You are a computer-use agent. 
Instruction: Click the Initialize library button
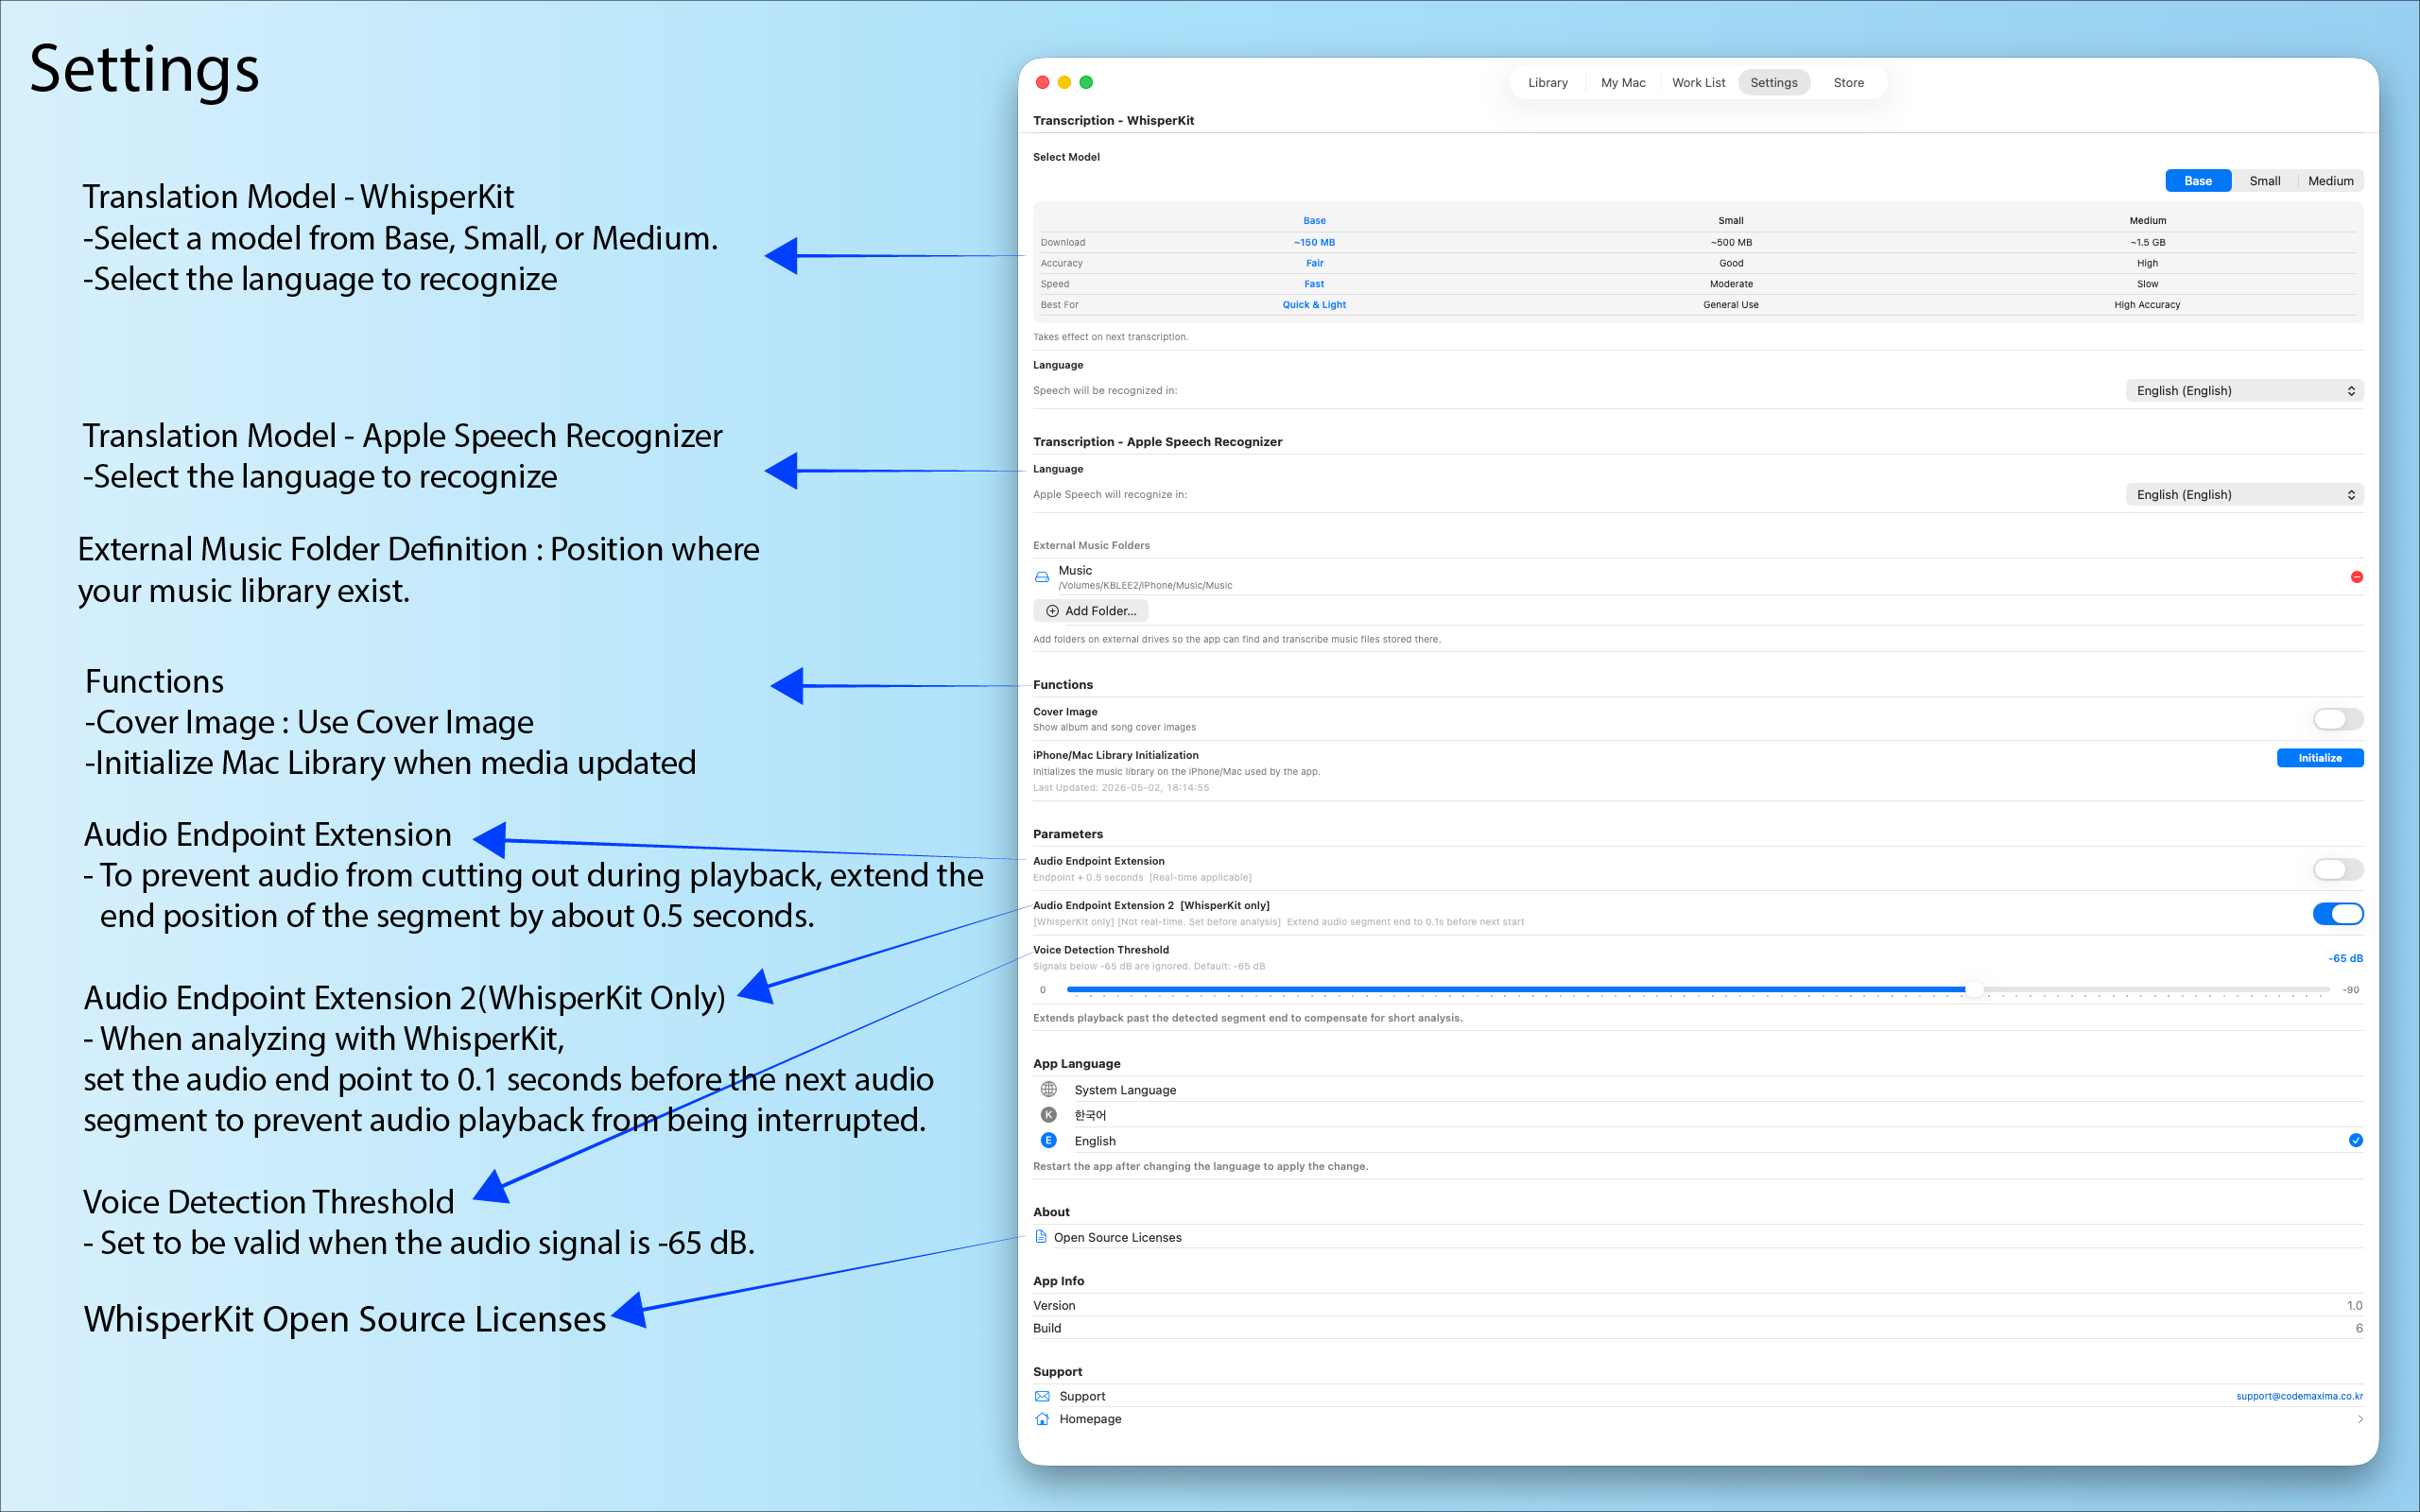pyautogui.click(x=2320, y=758)
